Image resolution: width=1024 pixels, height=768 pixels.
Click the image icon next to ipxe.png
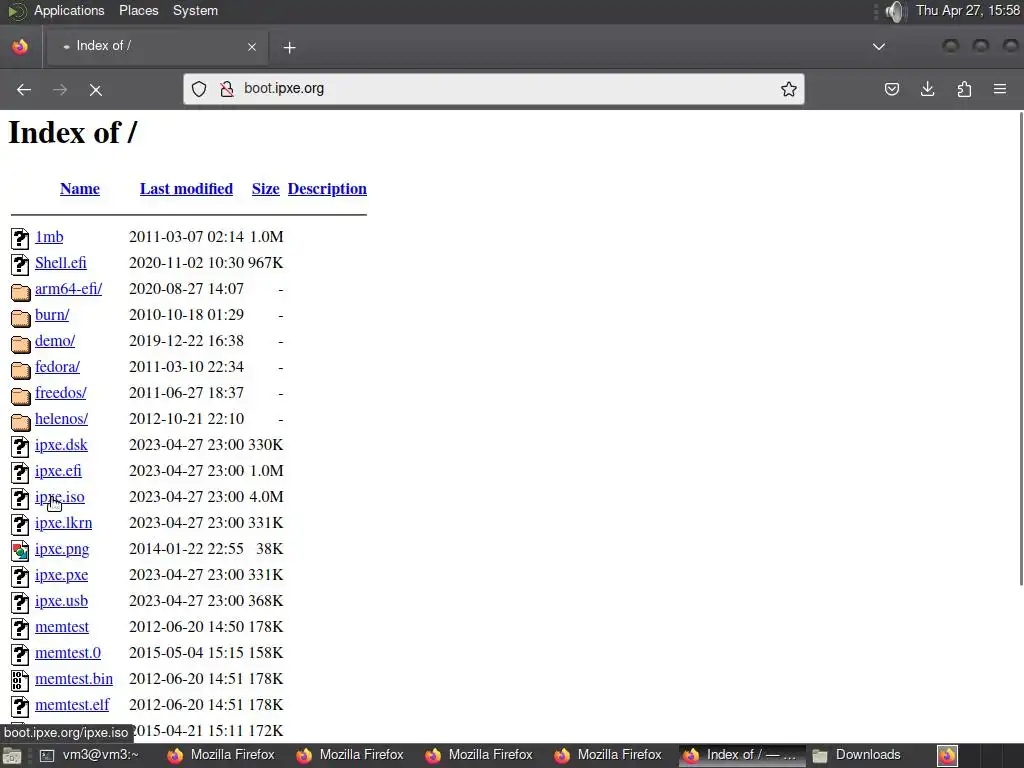[x=20, y=551]
